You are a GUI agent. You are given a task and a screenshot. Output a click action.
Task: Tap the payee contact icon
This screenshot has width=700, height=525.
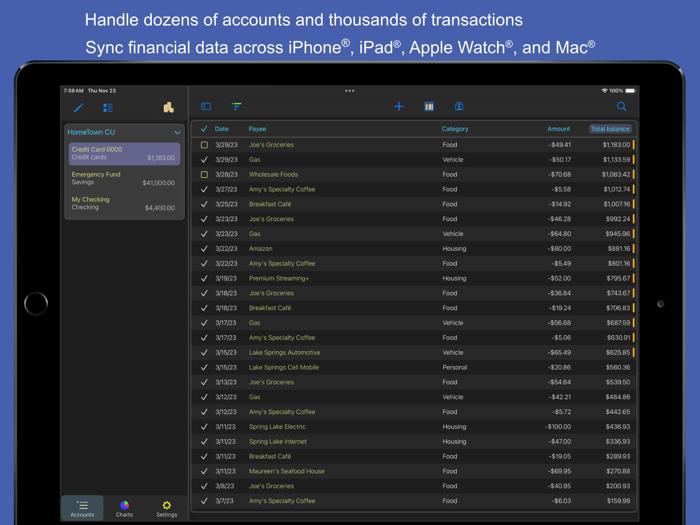tap(459, 106)
